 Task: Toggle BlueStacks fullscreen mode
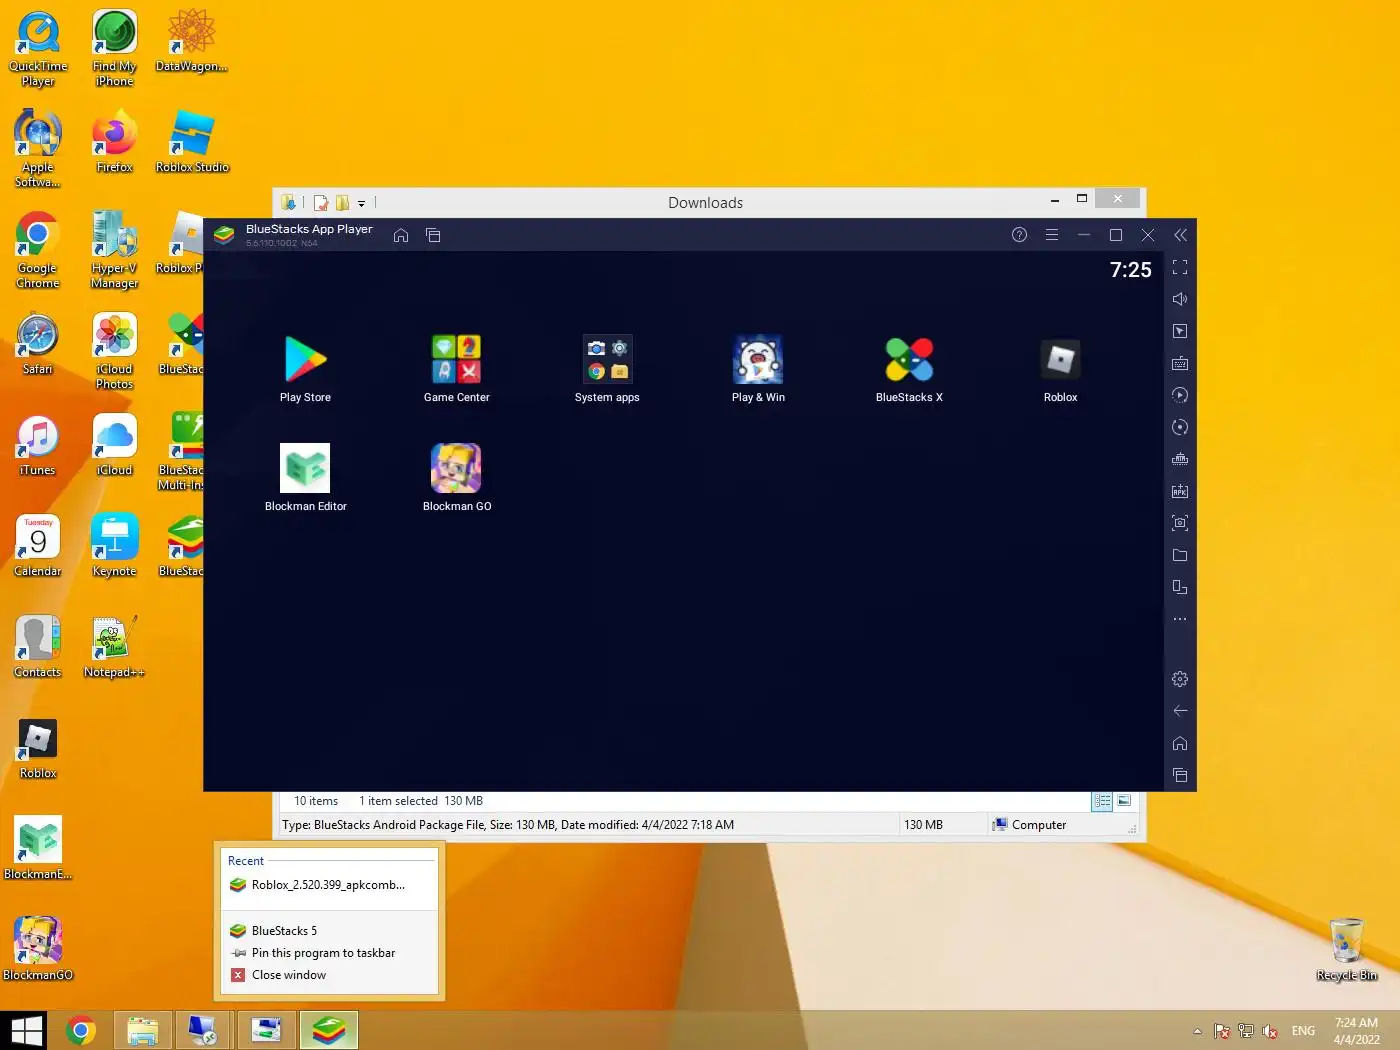tap(1180, 267)
